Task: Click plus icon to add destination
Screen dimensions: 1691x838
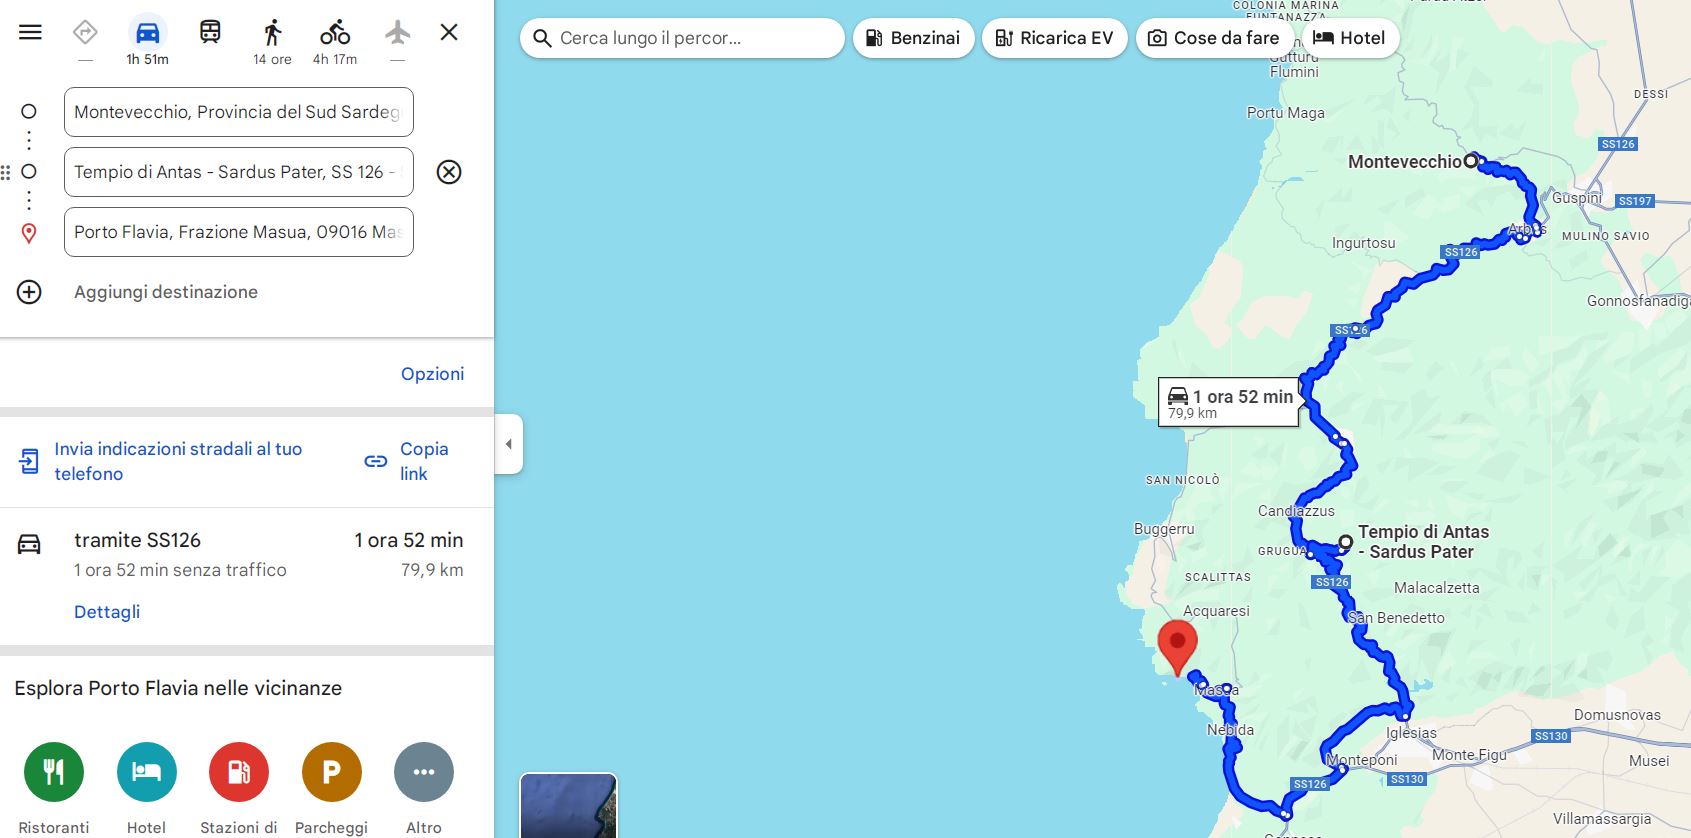Action: [x=29, y=292]
